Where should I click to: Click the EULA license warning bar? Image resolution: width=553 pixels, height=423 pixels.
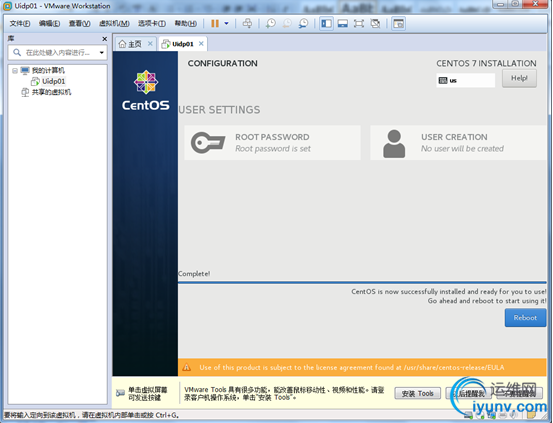pos(362,368)
